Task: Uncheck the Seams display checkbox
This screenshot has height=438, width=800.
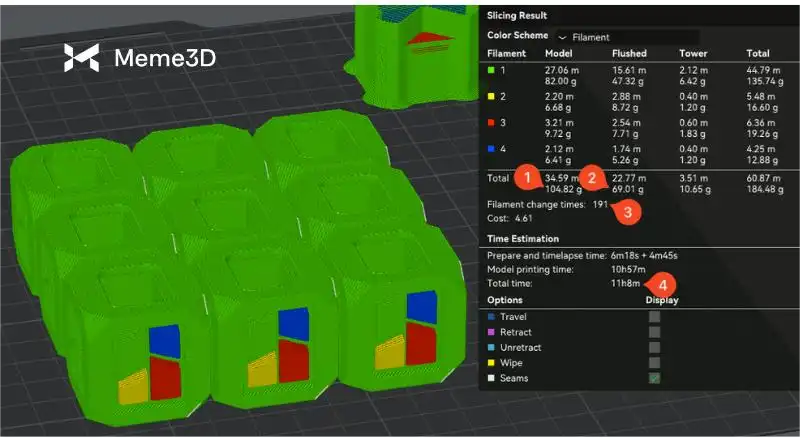Action: click(x=654, y=378)
